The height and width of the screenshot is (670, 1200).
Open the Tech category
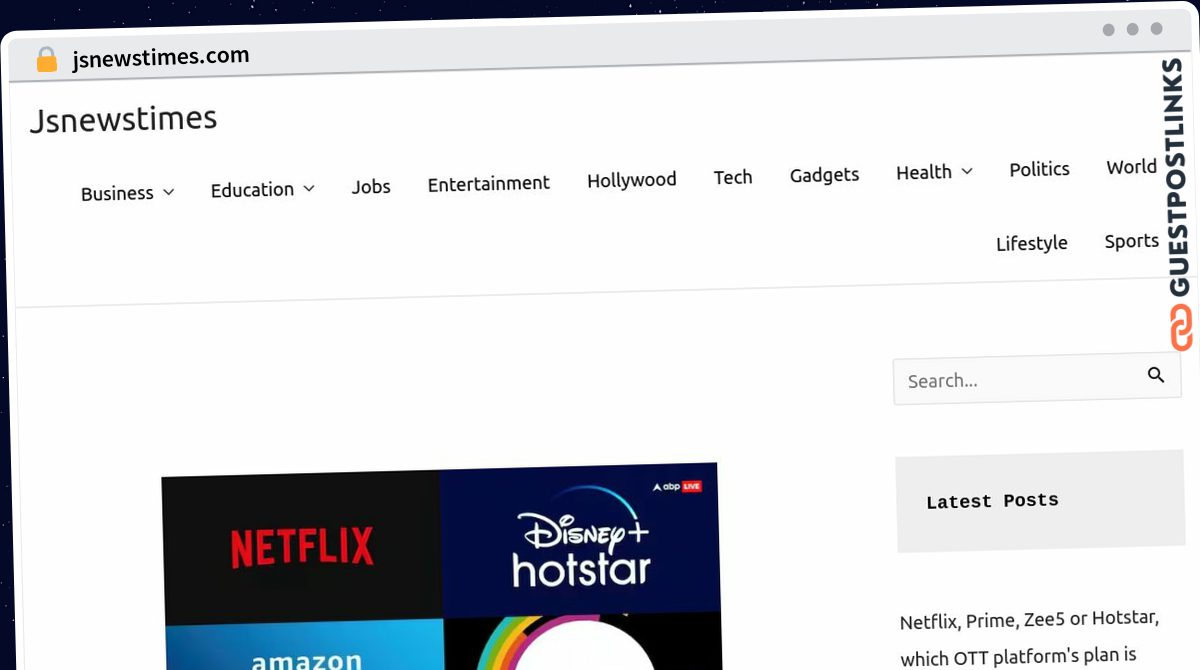[732, 177]
